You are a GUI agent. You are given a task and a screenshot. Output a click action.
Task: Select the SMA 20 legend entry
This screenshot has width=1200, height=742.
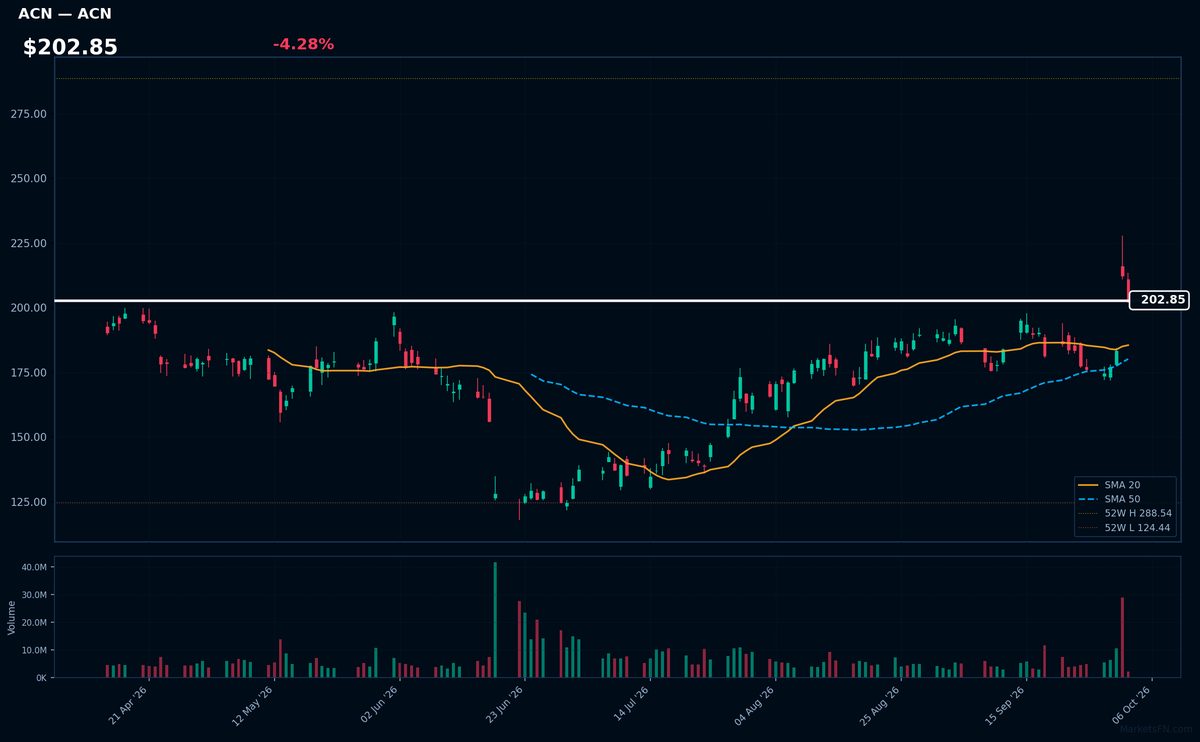tap(1125, 485)
